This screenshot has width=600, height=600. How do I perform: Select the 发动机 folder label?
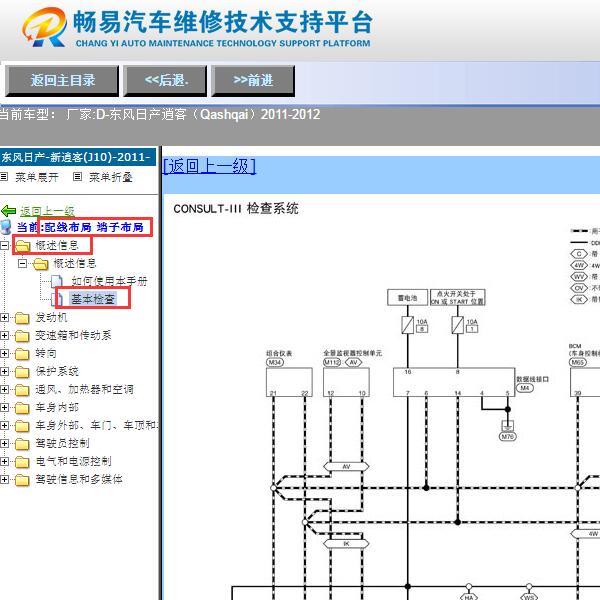[x=51, y=318]
